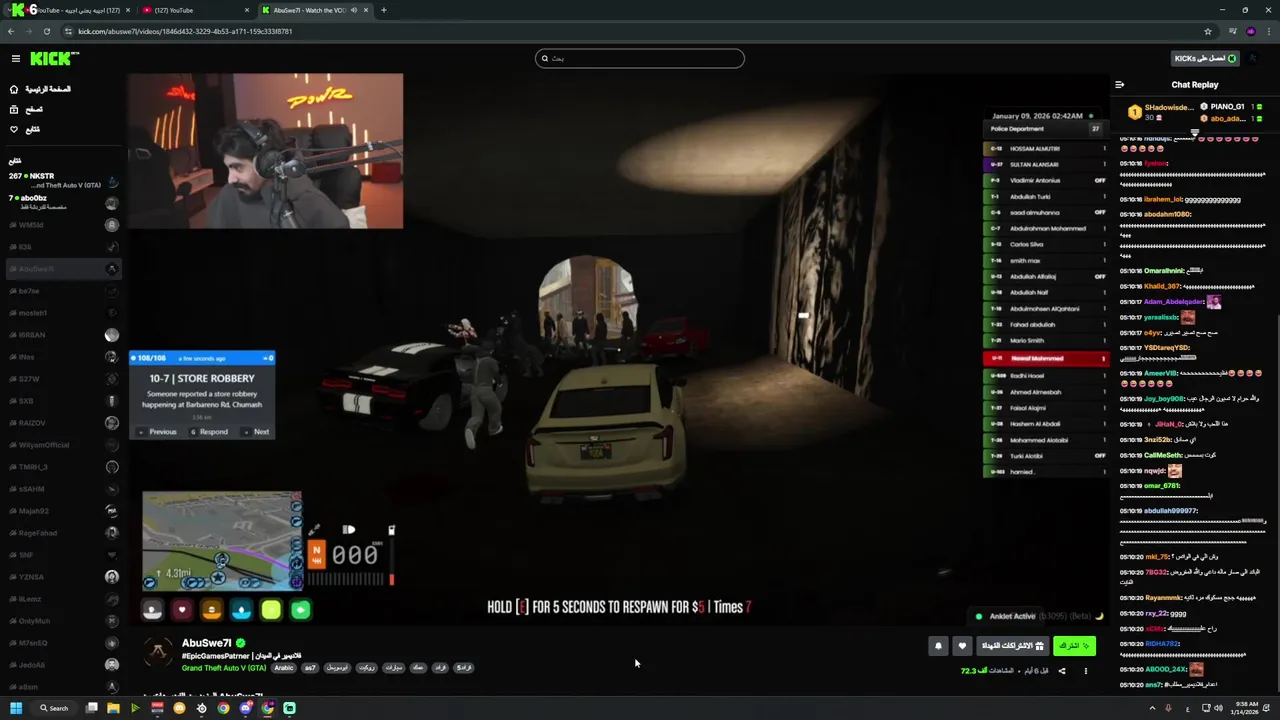Open Chrome three-dot menu
This screenshot has height=720, width=1280.
[1268, 31]
